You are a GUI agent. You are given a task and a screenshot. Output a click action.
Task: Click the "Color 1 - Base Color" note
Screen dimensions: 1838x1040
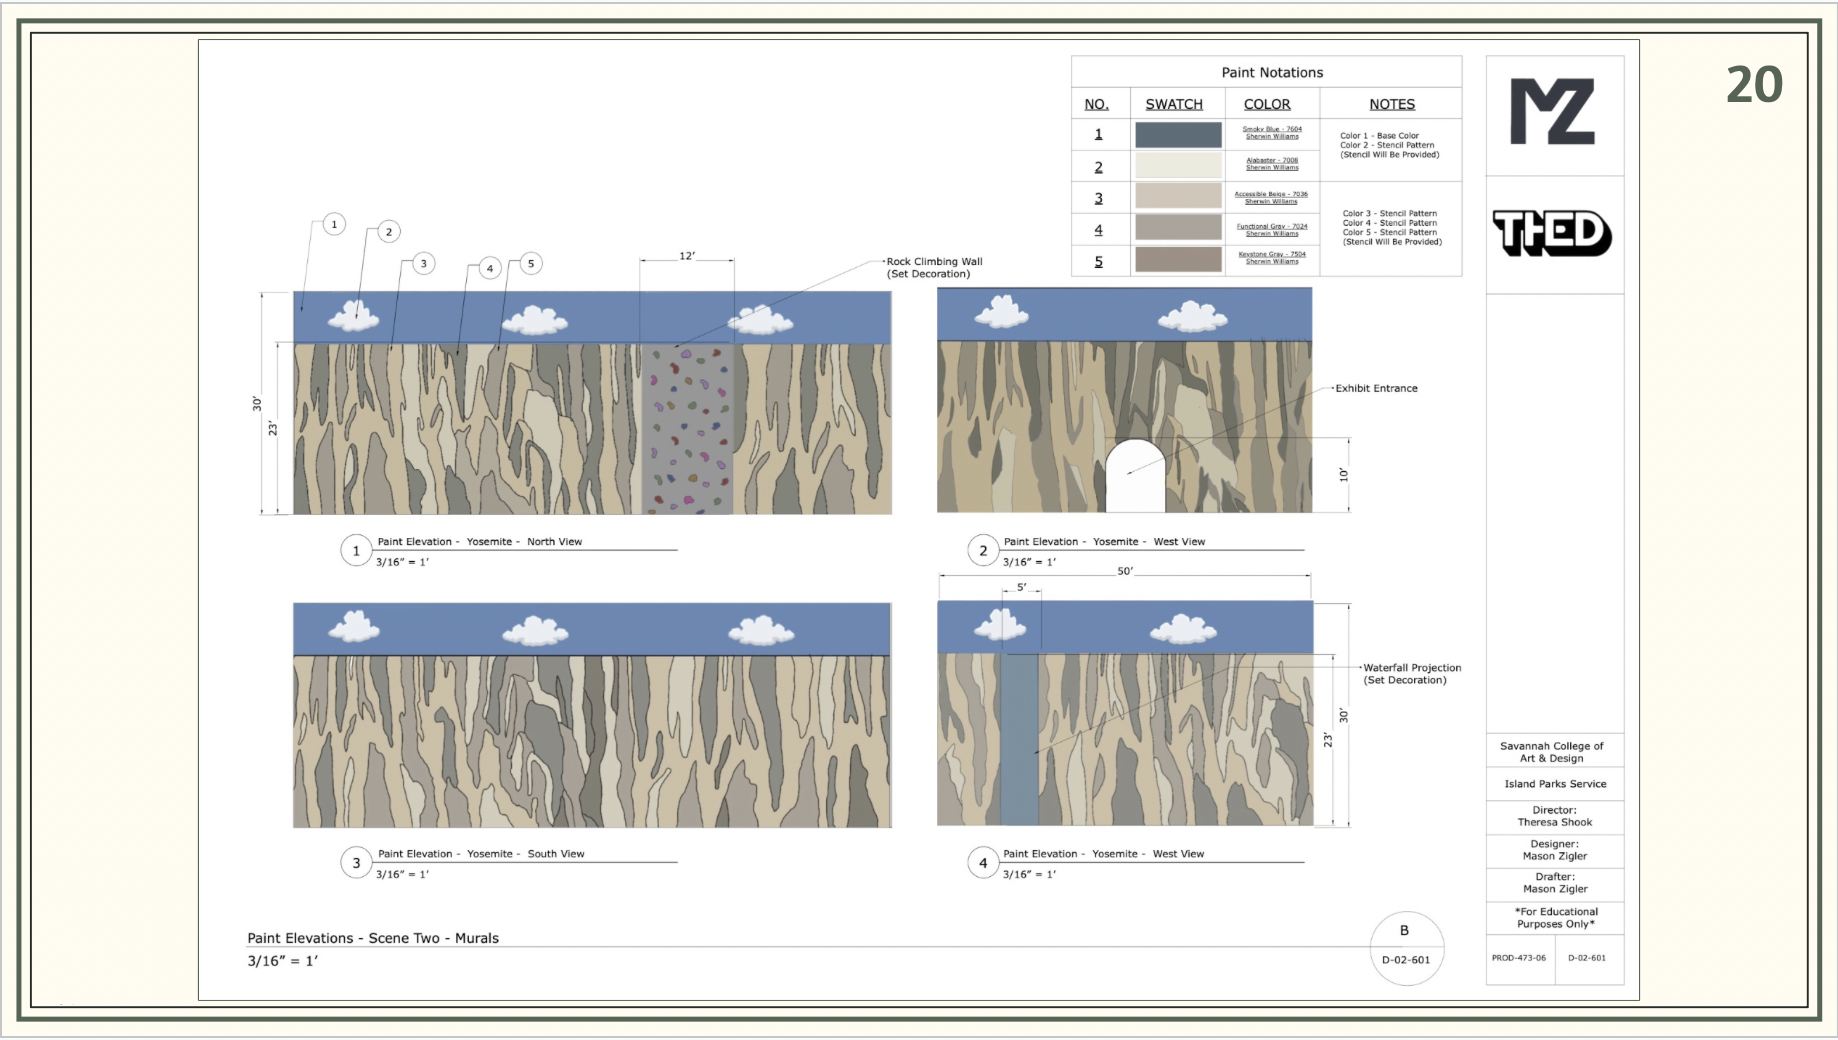click(1379, 135)
